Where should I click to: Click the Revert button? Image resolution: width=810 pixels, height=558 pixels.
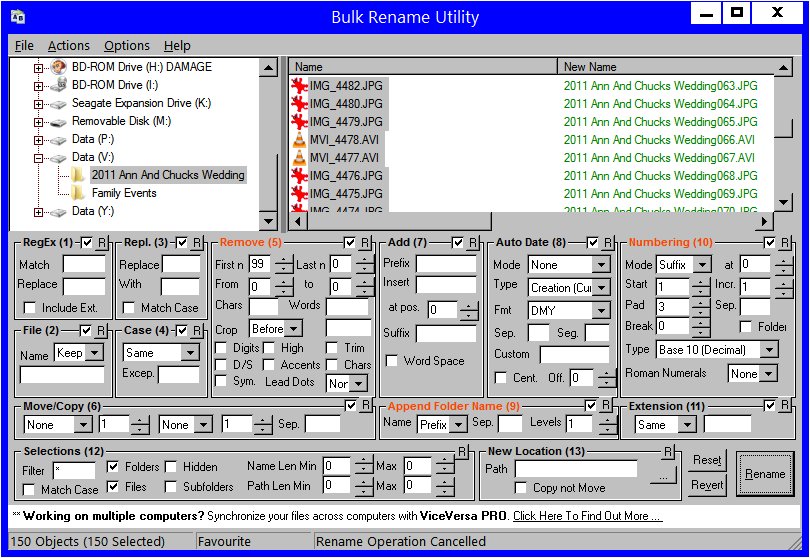click(707, 485)
